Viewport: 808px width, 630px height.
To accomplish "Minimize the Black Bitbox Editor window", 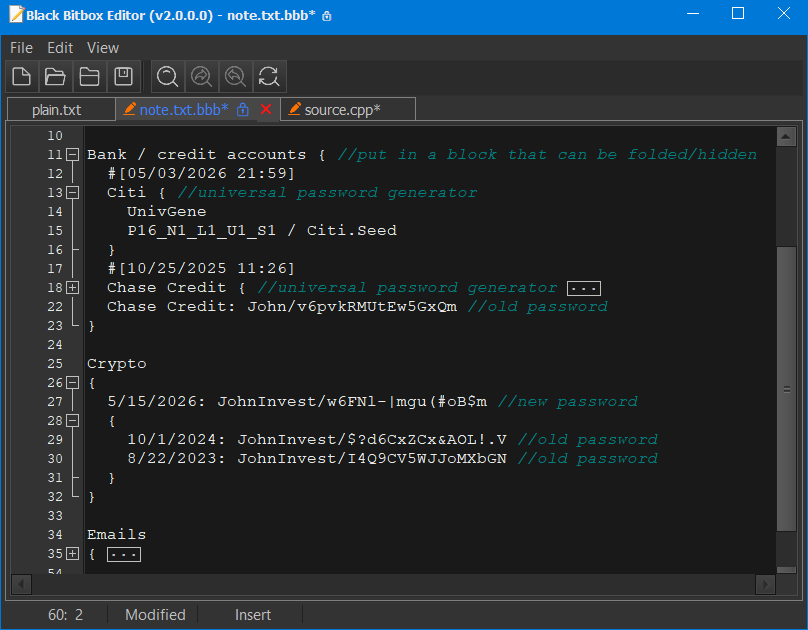I will (693, 14).
